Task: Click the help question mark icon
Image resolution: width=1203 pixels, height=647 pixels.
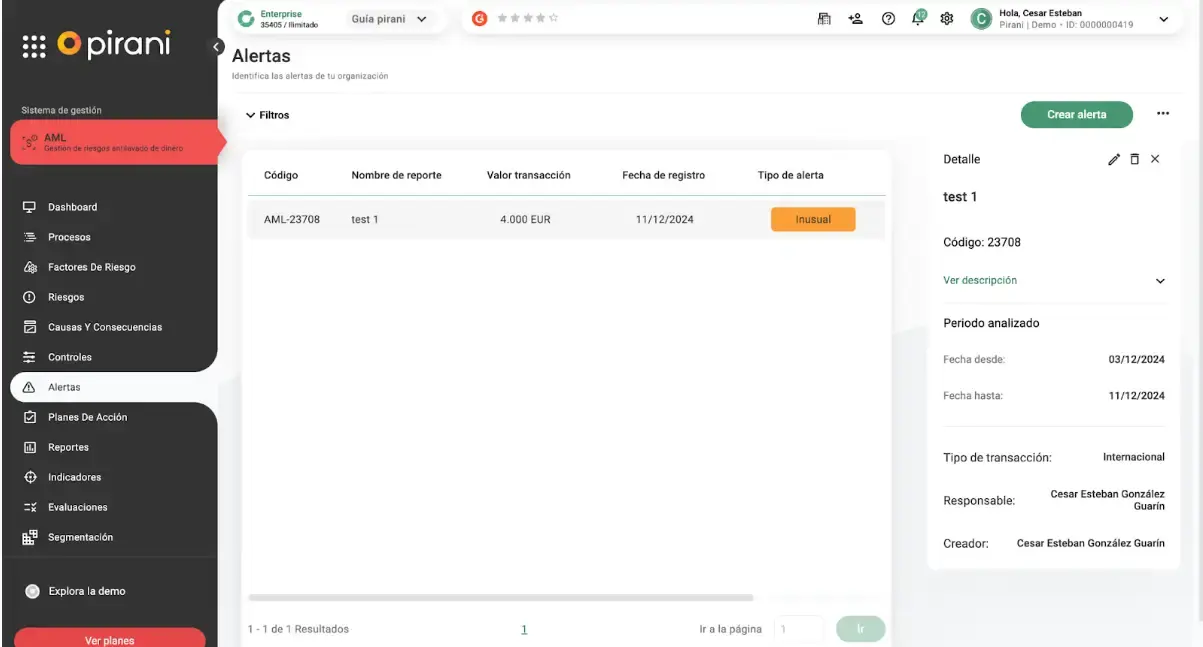Action: (888, 19)
